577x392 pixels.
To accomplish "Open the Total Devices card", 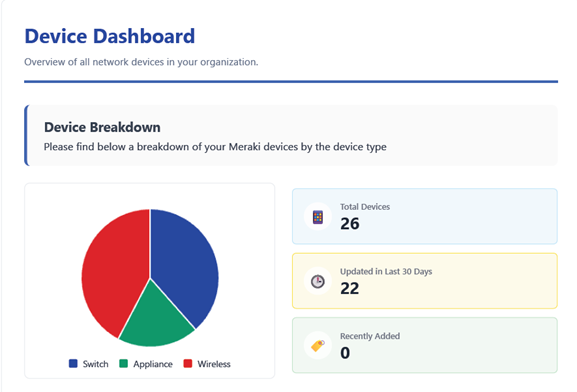I will point(425,216).
